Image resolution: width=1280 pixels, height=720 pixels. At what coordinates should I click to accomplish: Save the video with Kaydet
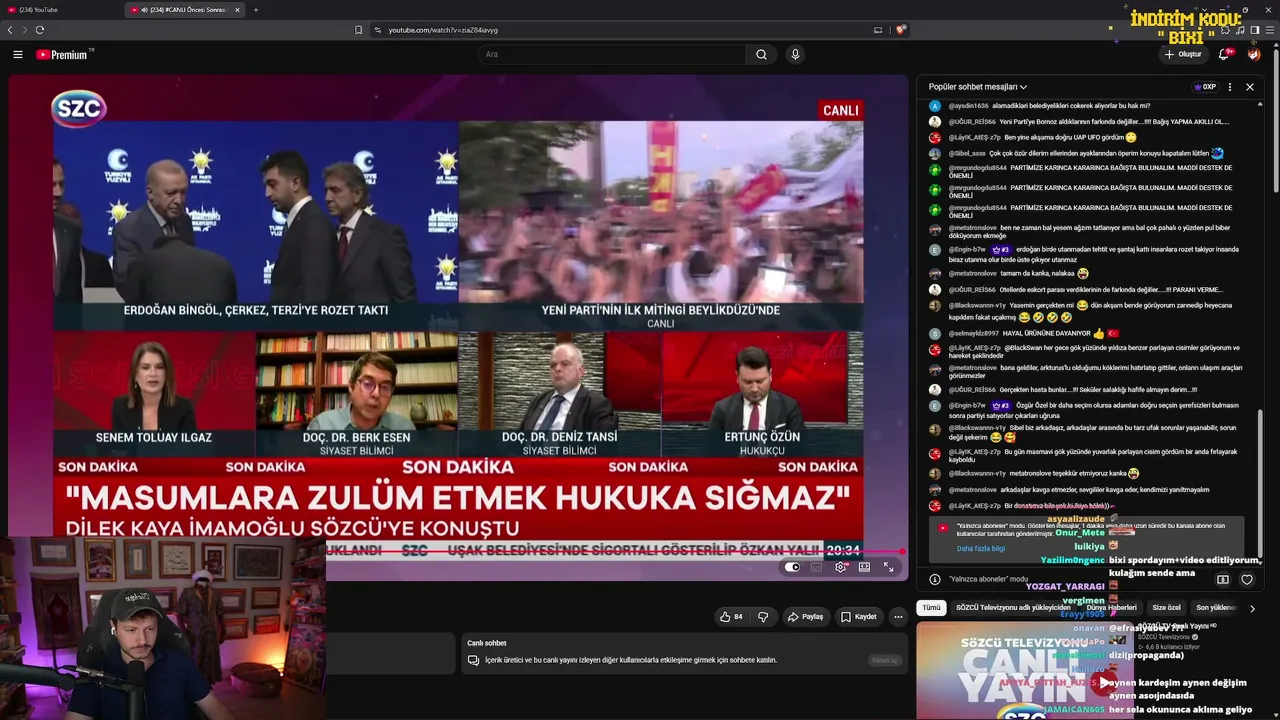(858, 617)
